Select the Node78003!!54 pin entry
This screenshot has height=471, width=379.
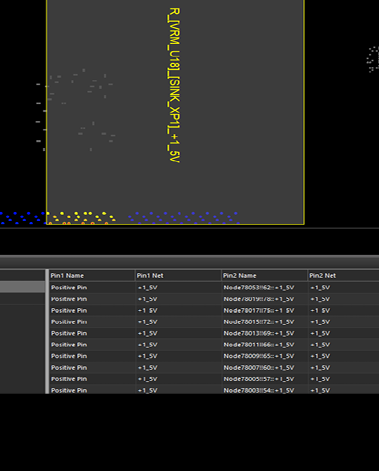tap(259, 390)
